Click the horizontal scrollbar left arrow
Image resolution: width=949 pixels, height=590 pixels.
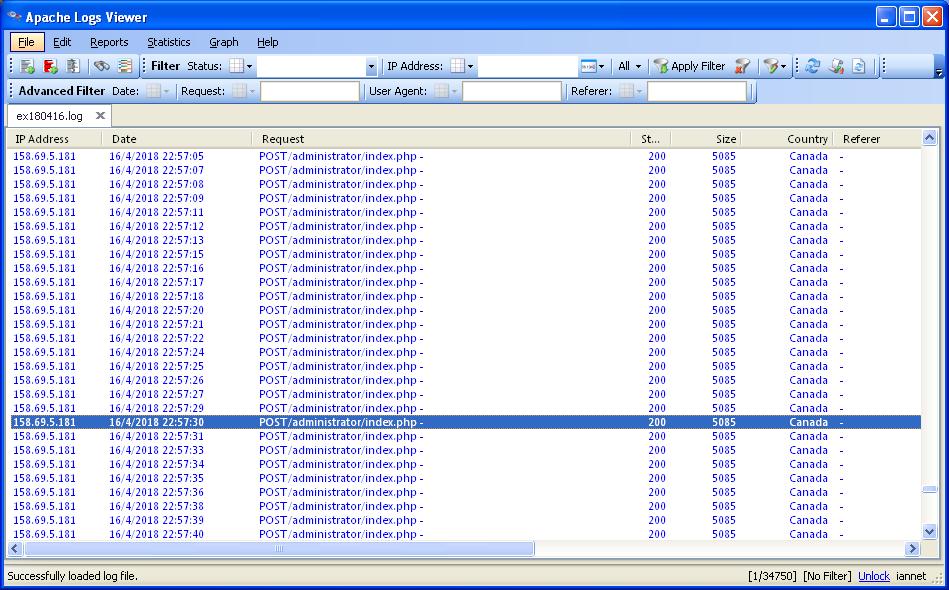15,549
